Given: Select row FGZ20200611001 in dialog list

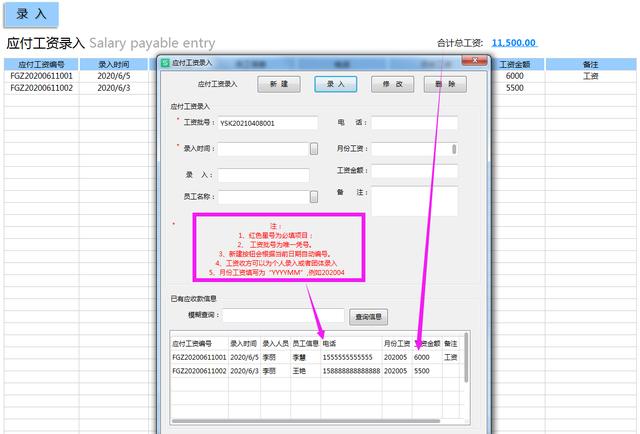Looking at the screenshot, I should [x=317, y=357].
